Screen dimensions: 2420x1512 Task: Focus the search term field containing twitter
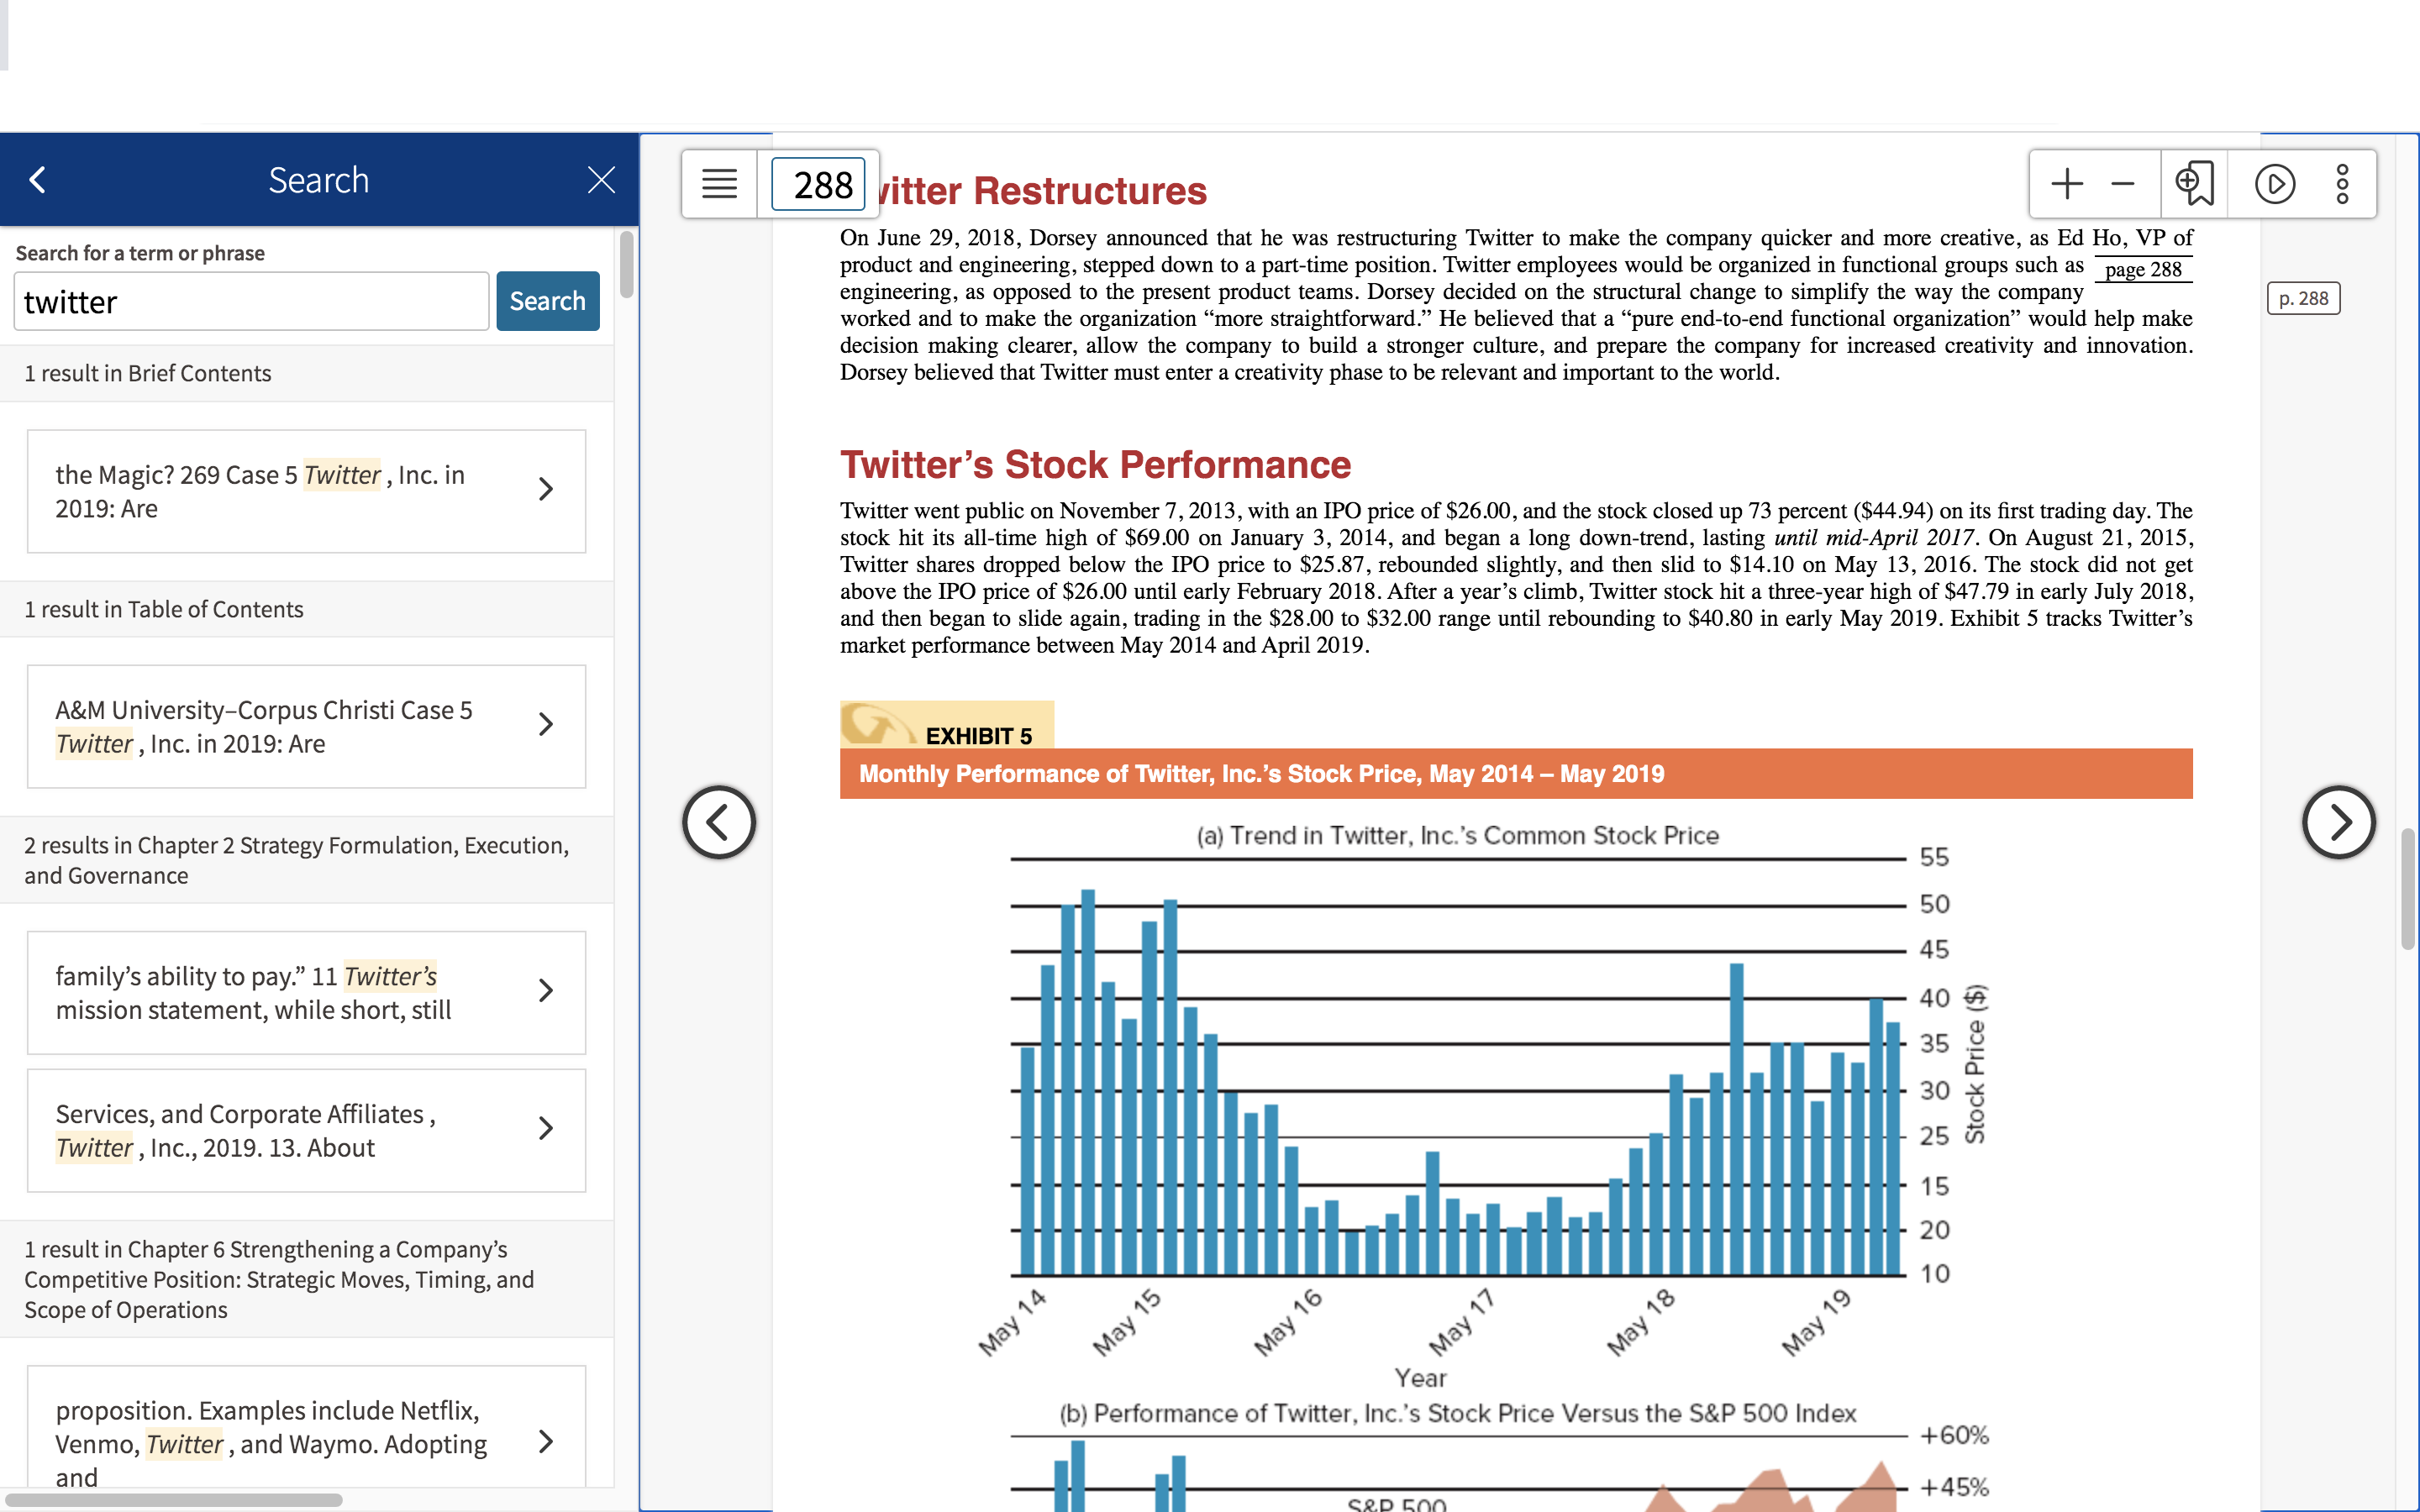coord(251,301)
